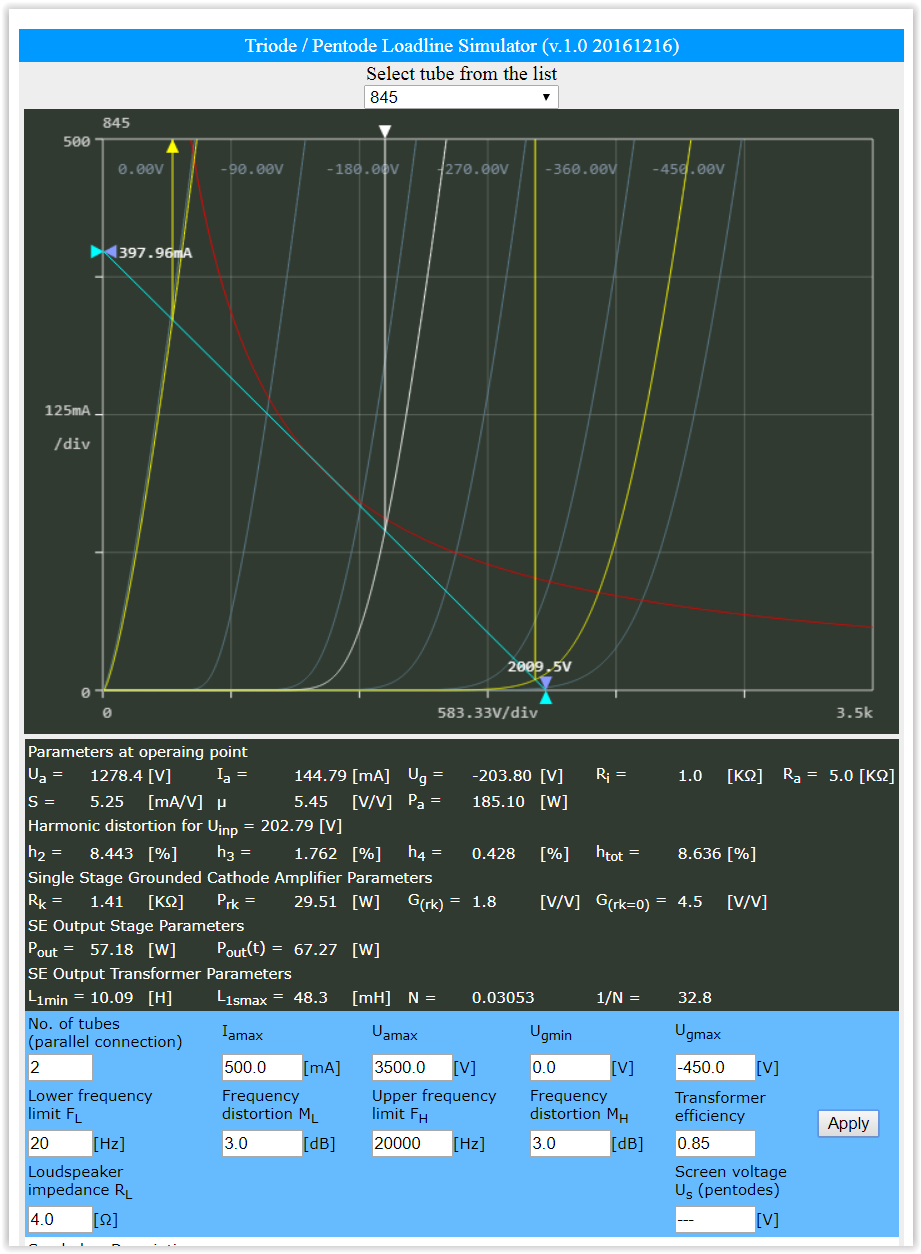Click the white triangle marker atop the chart
Image resolution: width=921 pixels, height=1254 pixels.
pos(385,131)
